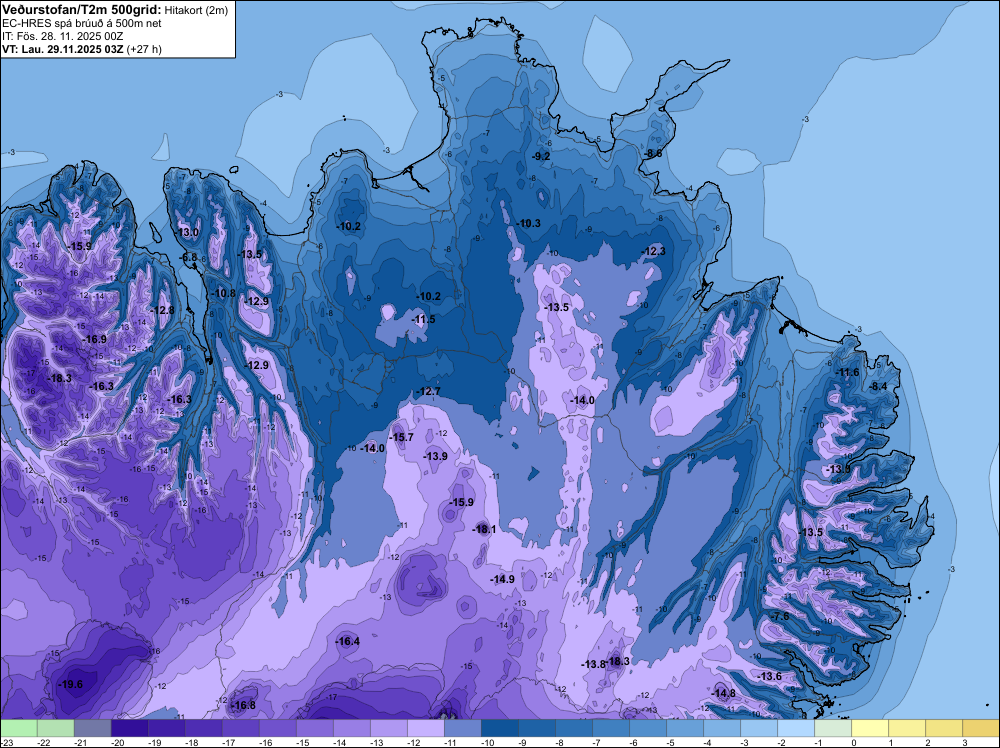
Task: Click the -17 label in the legend bar
Action: (229, 742)
